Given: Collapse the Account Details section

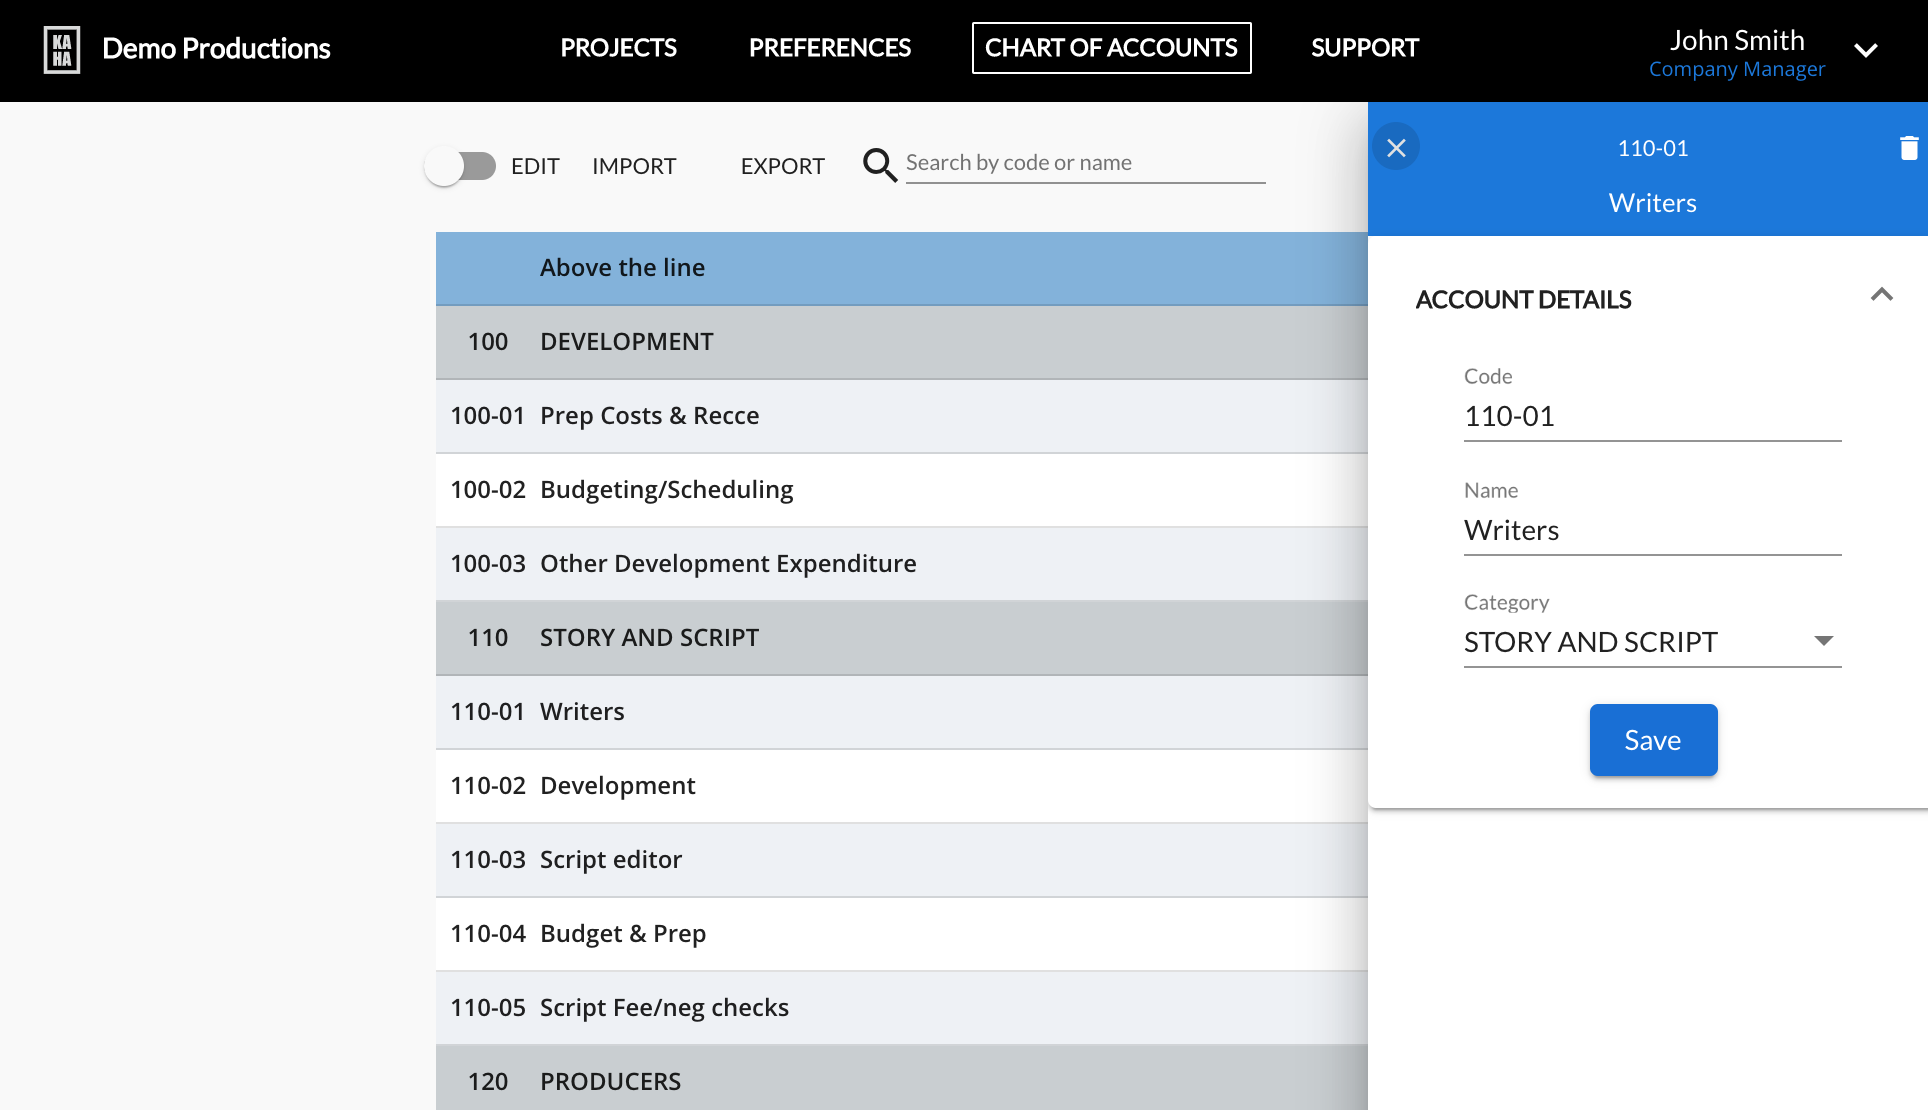Looking at the screenshot, I should point(1881,295).
